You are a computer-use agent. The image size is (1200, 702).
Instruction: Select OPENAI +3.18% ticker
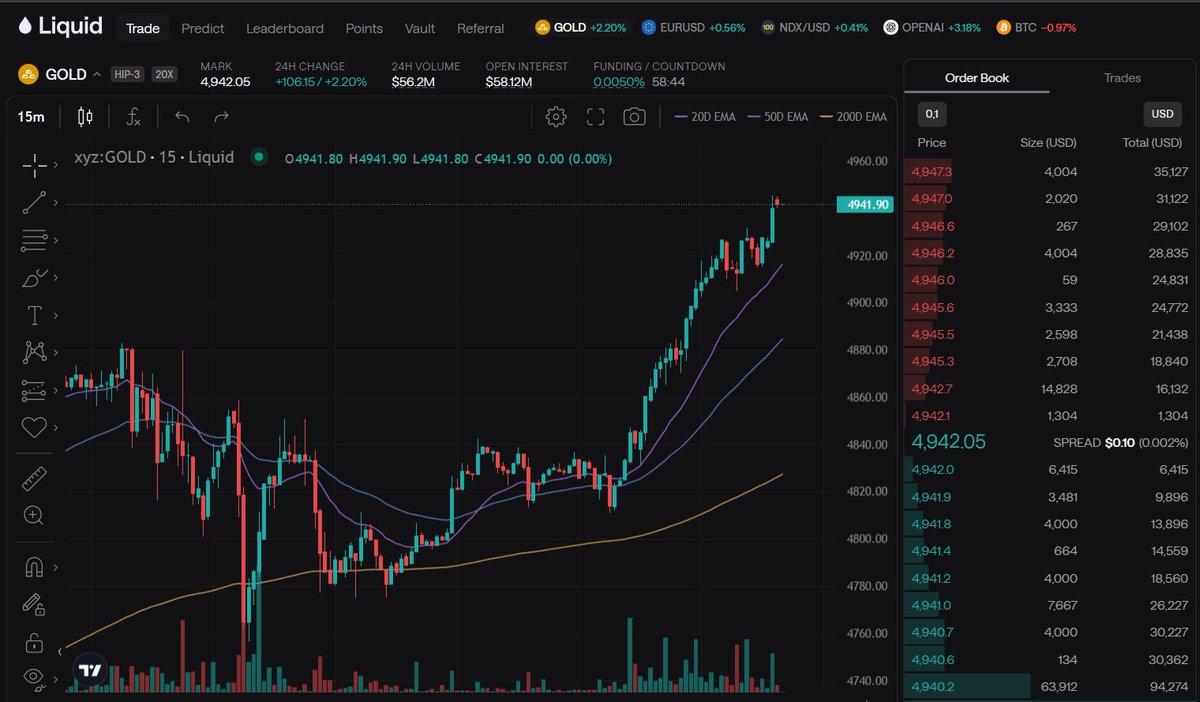click(x=932, y=28)
